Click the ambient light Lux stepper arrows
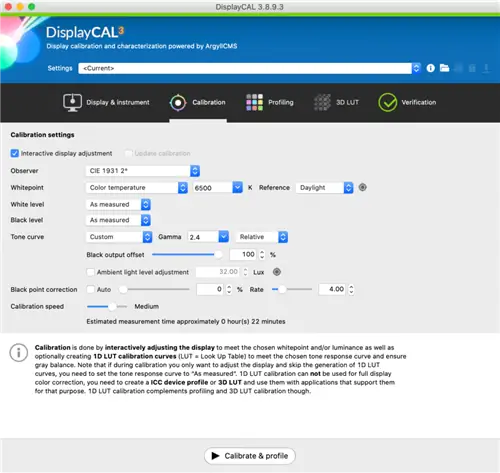 pyautogui.click(x=245, y=272)
